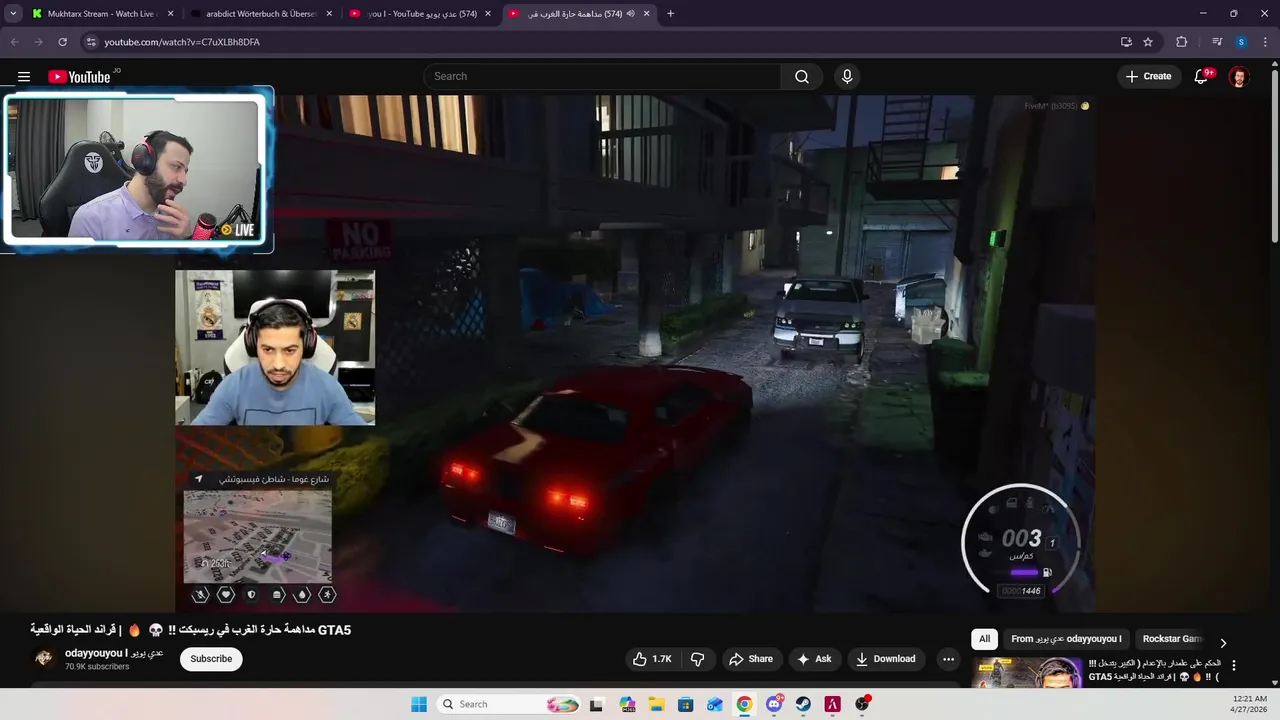
Task: Click the Share button
Action: click(x=751, y=659)
